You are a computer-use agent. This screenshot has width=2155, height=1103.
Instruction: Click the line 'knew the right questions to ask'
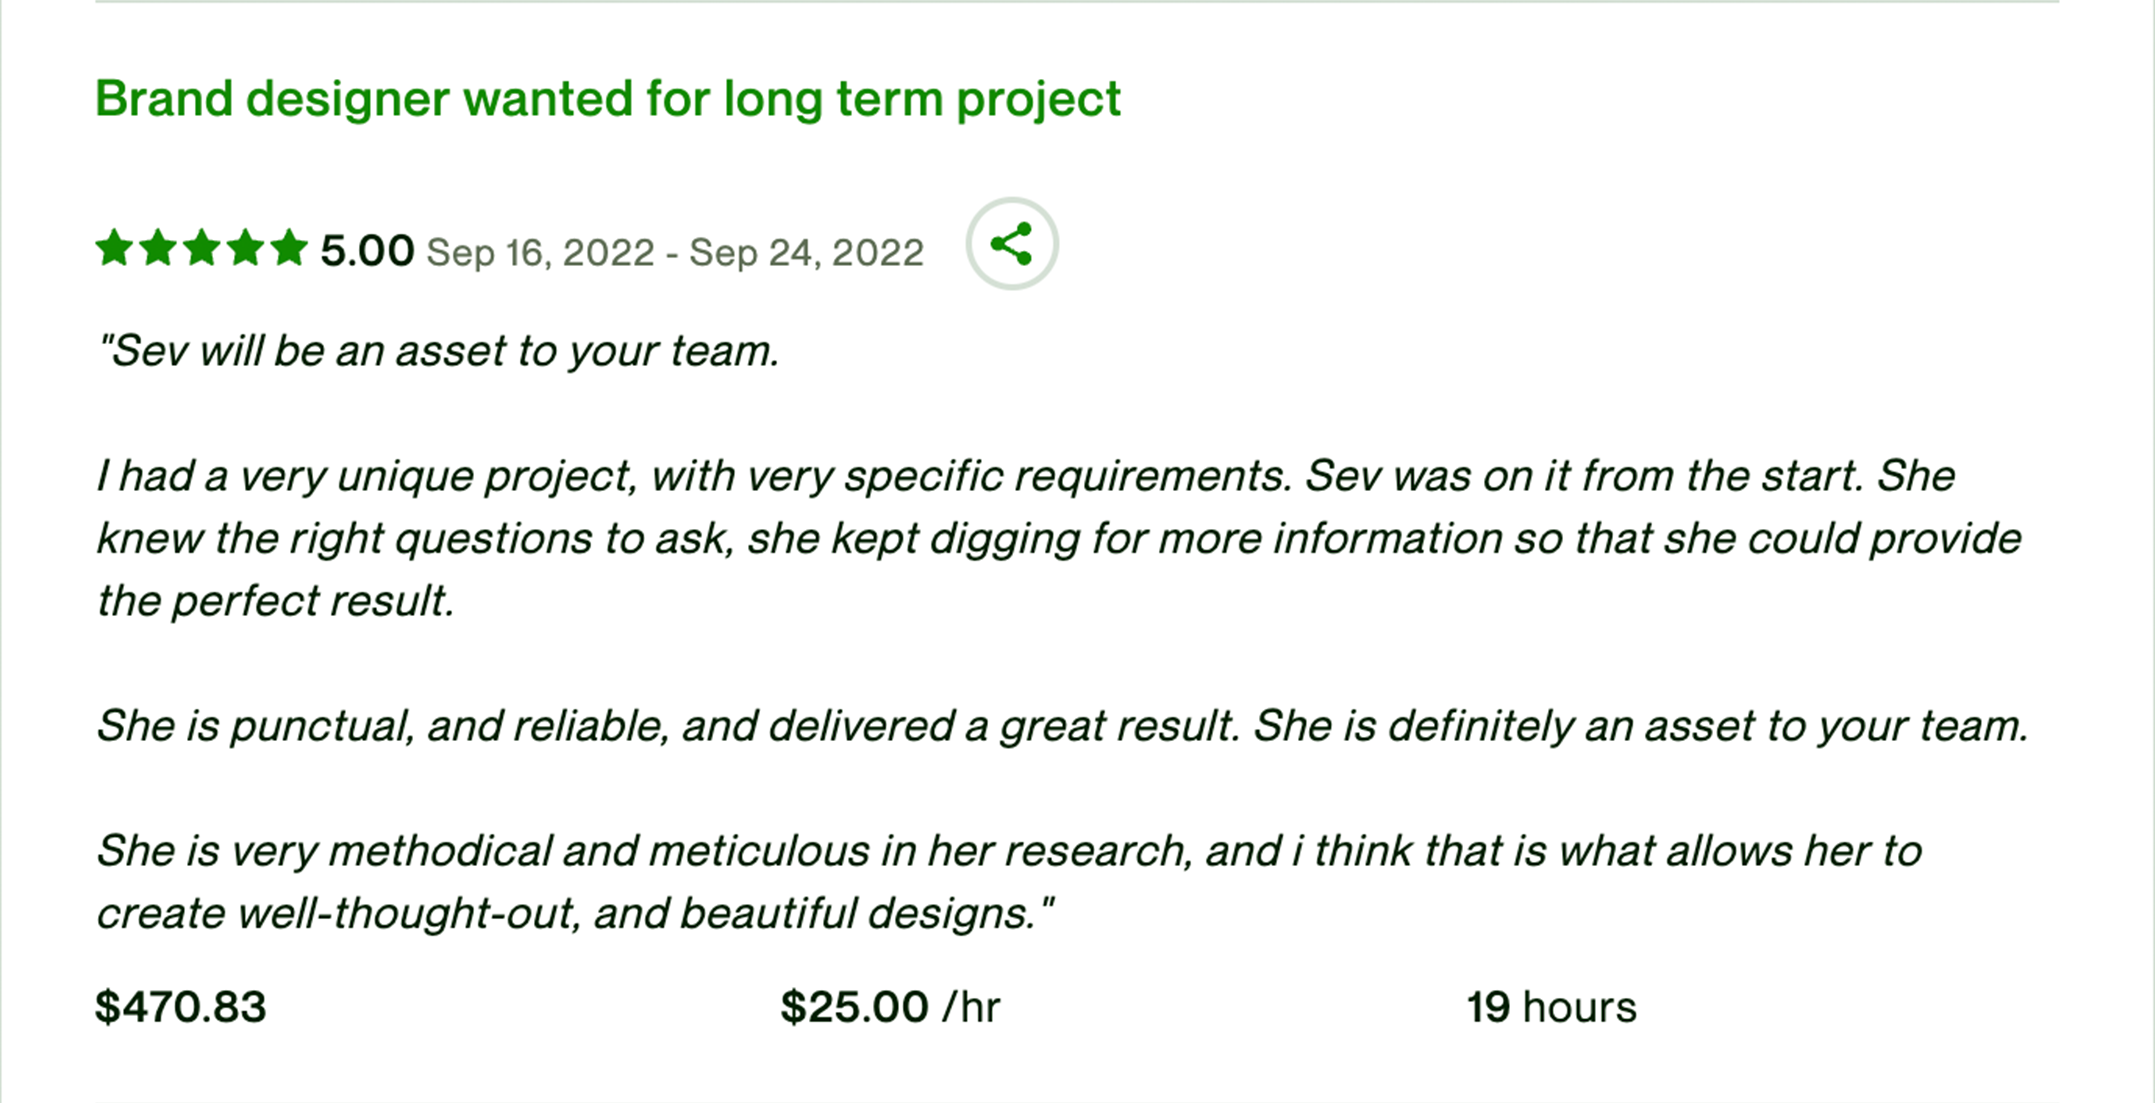click(1058, 539)
